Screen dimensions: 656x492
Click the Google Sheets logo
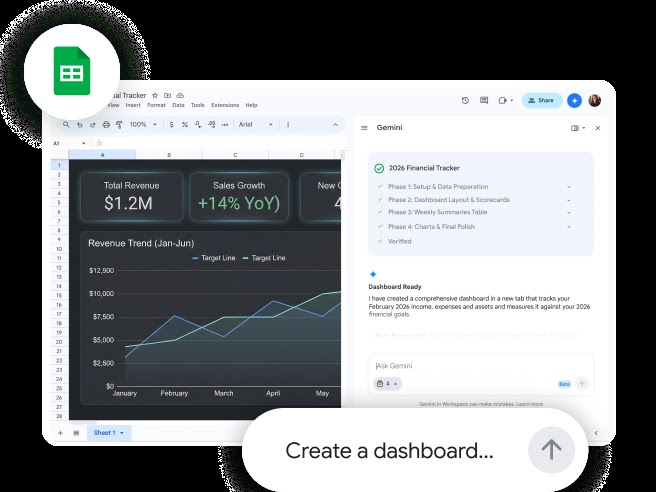[72, 71]
